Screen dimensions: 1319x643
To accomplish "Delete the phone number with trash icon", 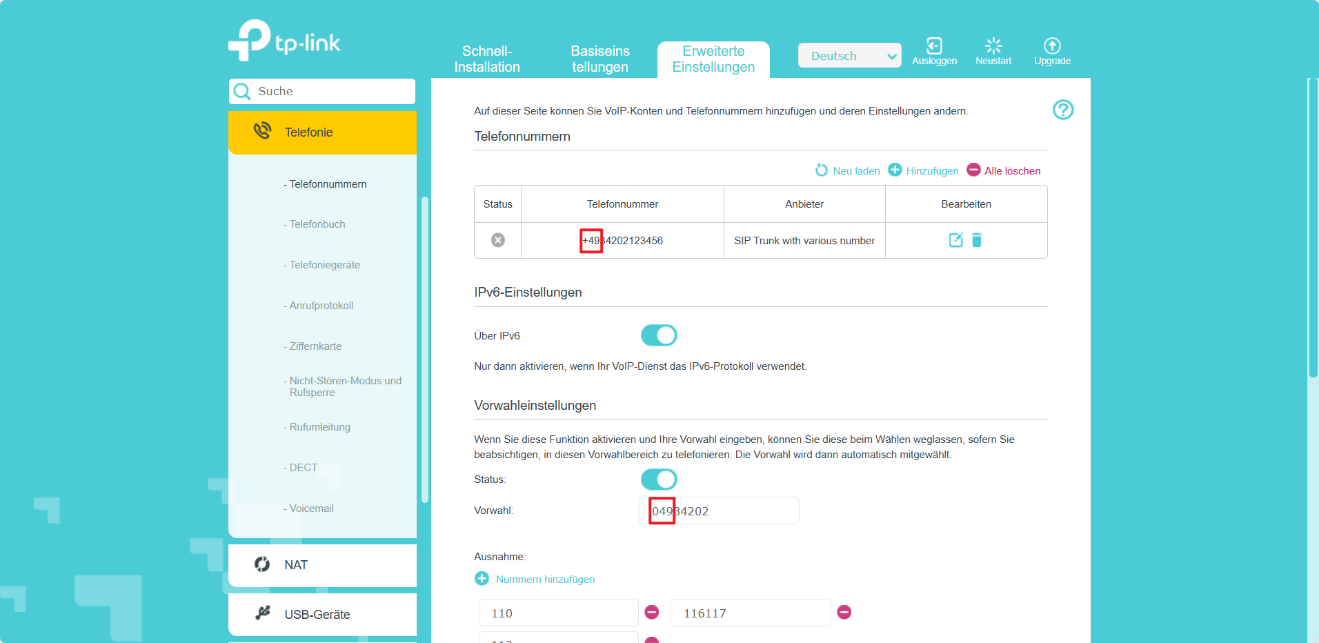I will coord(977,240).
